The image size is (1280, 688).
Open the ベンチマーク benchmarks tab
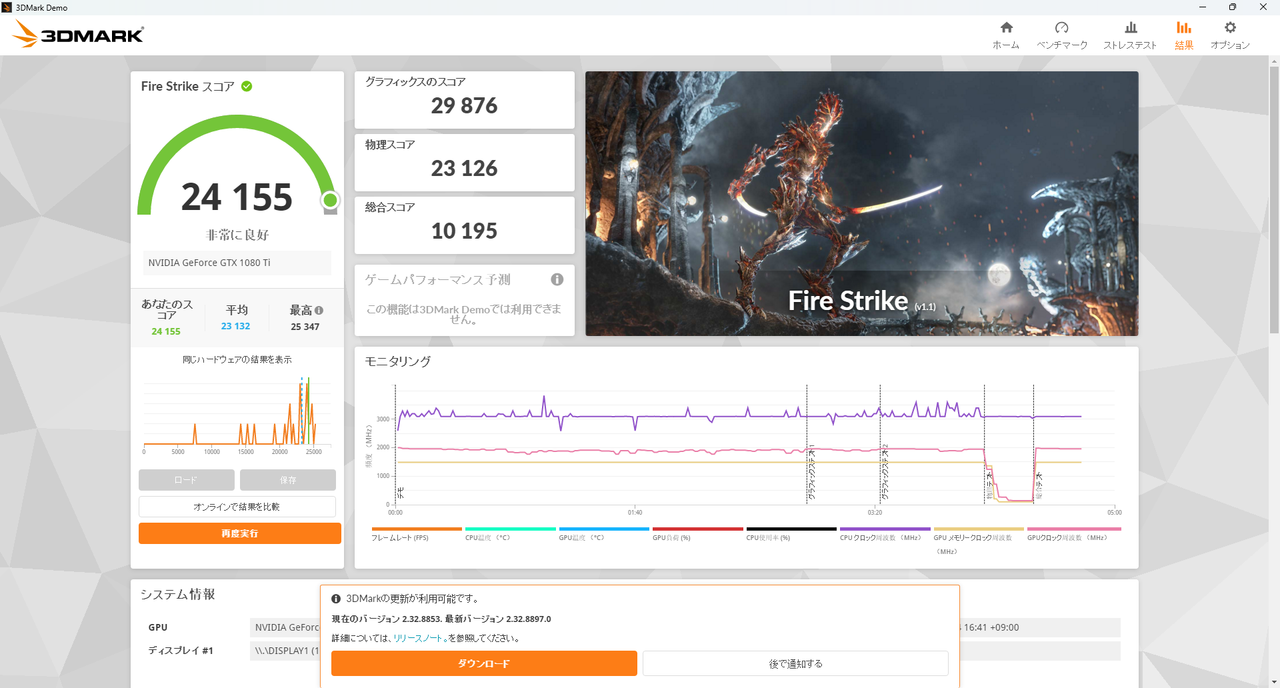coord(1062,35)
